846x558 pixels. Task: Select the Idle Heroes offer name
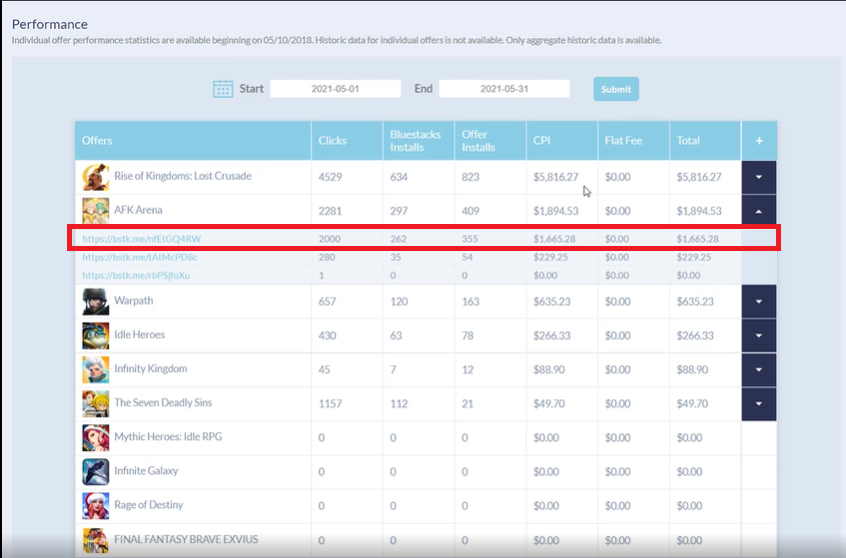click(x=139, y=335)
